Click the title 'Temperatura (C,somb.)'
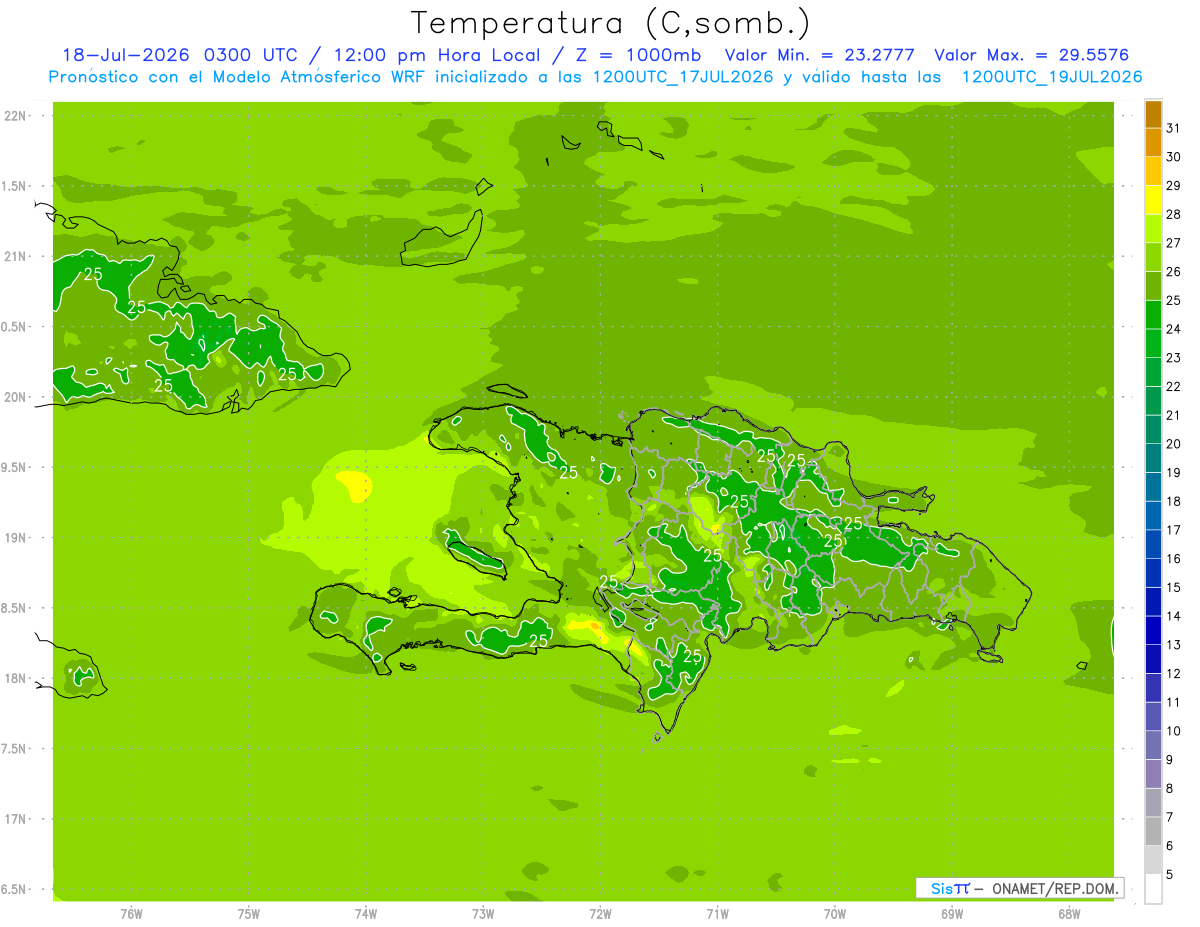This screenshot has height=927, width=1200. tap(610, 23)
